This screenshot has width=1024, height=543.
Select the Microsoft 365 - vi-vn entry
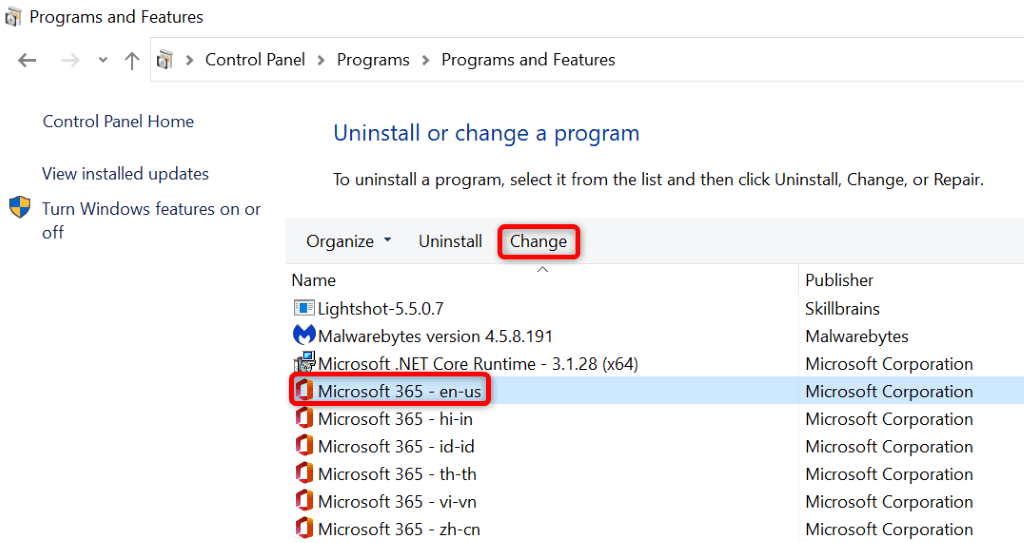click(398, 501)
